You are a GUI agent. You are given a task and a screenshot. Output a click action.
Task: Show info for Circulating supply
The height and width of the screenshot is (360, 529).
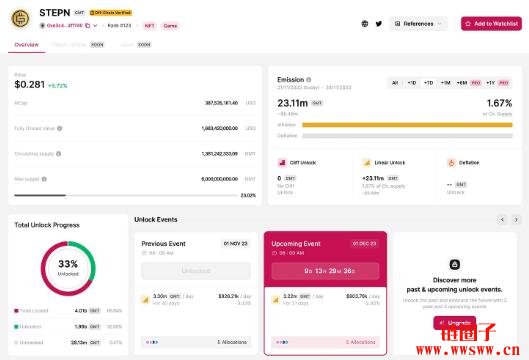tap(58, 154)
